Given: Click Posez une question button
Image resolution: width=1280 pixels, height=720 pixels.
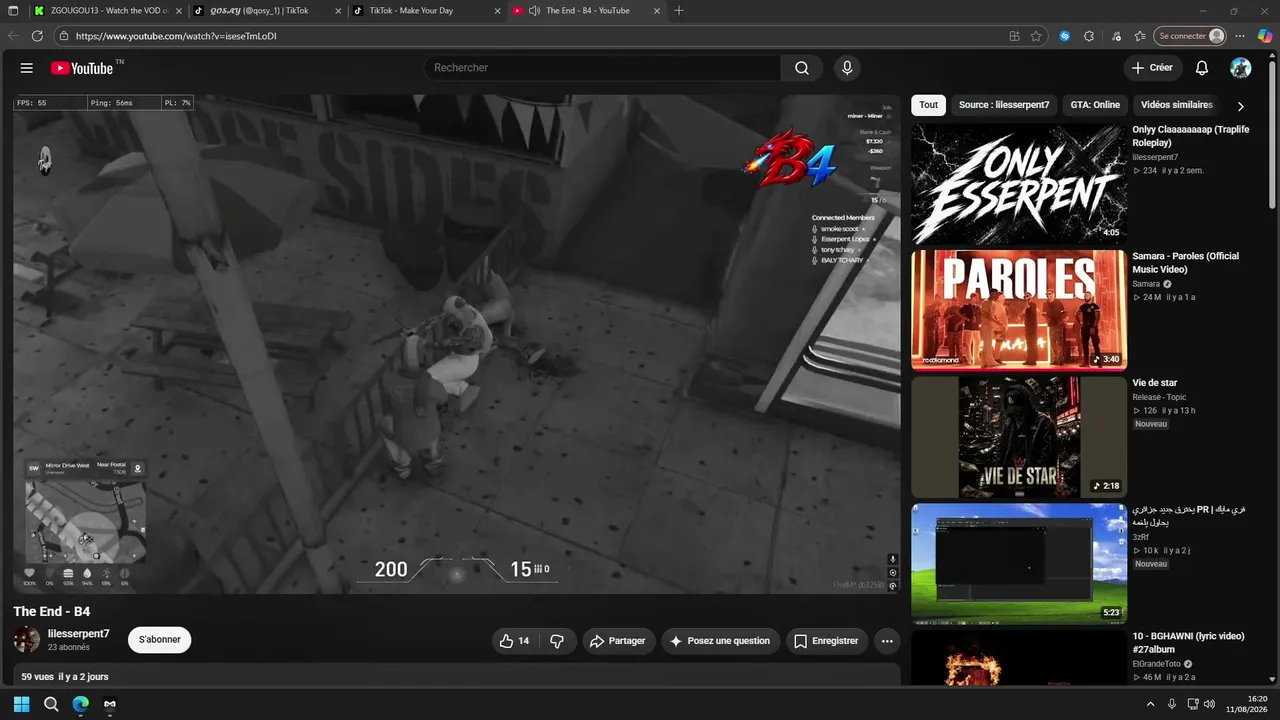Looking at the screenshot, I should coord(720,641).
